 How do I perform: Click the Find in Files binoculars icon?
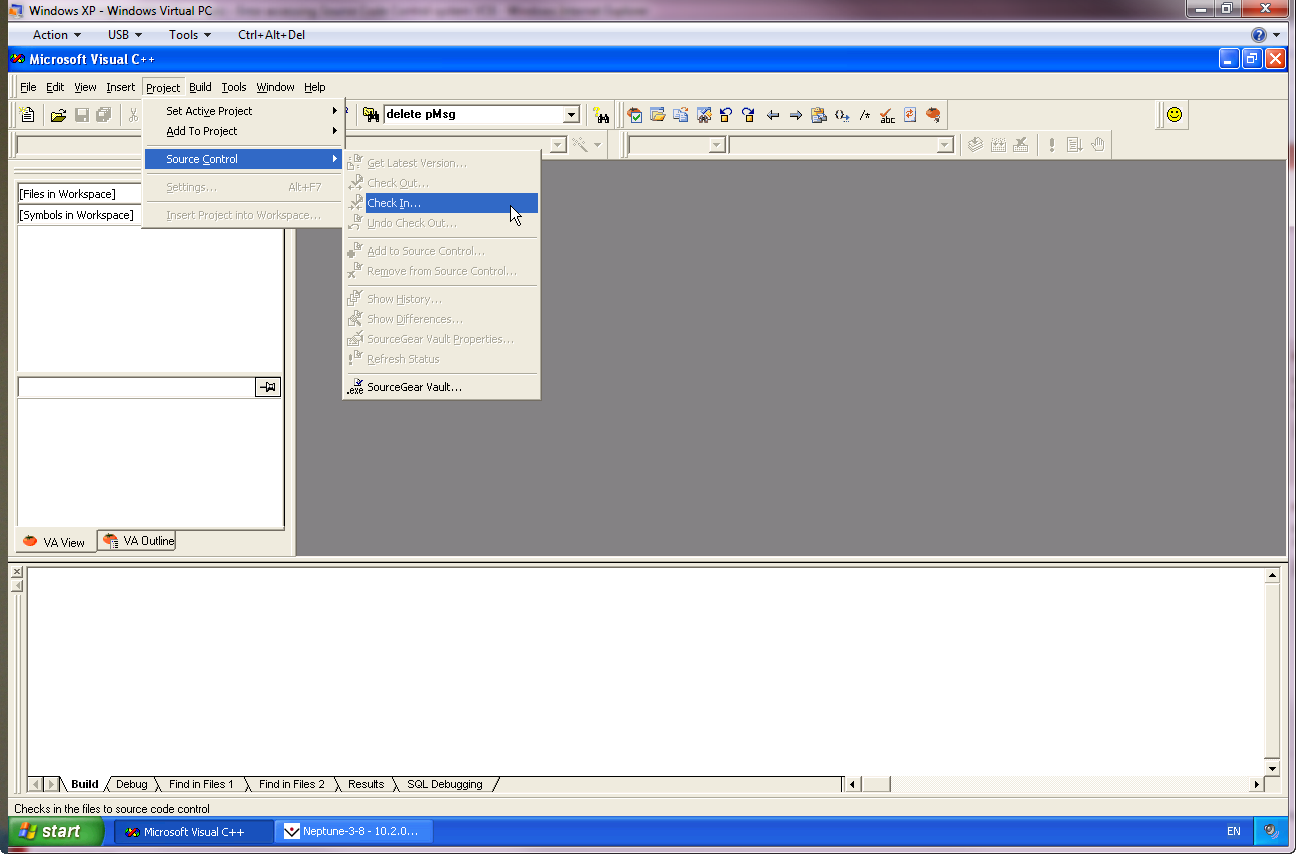(371, 115)
